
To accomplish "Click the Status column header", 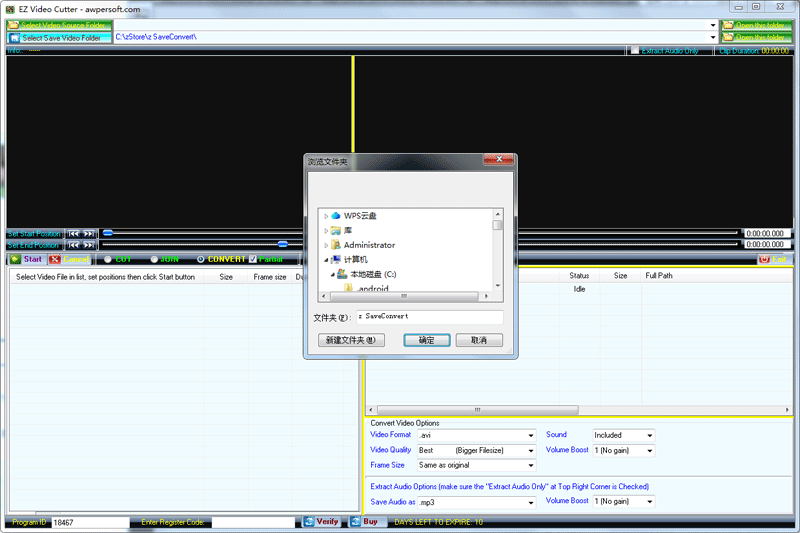I will point(579,275).
